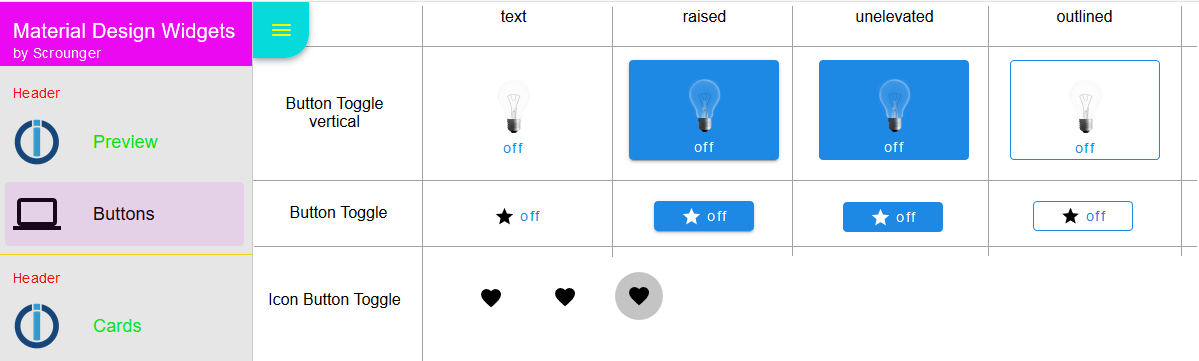The image size is (1199, 361).
Task: Toggle the raised vertical lightbulb button
Action: click(703, 110)
